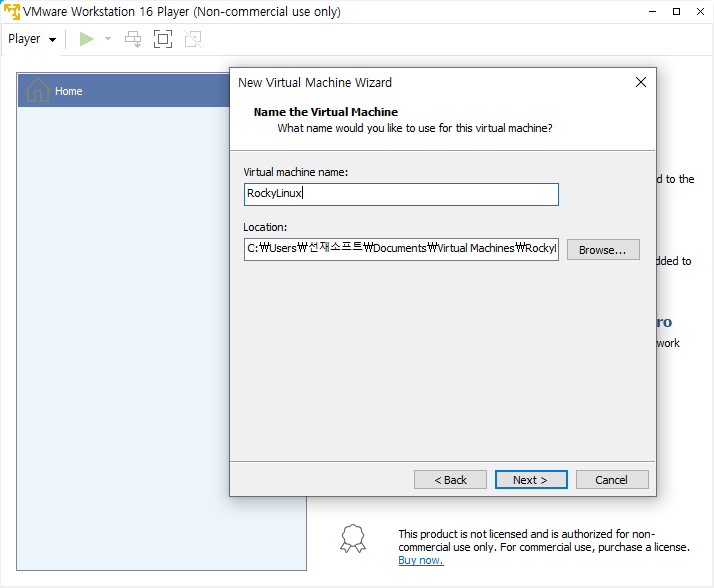This screenshot has width=714, height=588.
Task: Click the green power on play icon
Action: pos(87,39)
